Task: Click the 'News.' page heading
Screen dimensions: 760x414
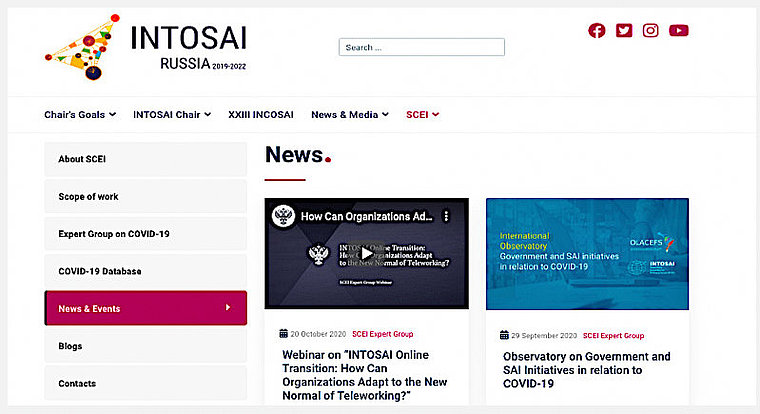Action: coord(298,155)
